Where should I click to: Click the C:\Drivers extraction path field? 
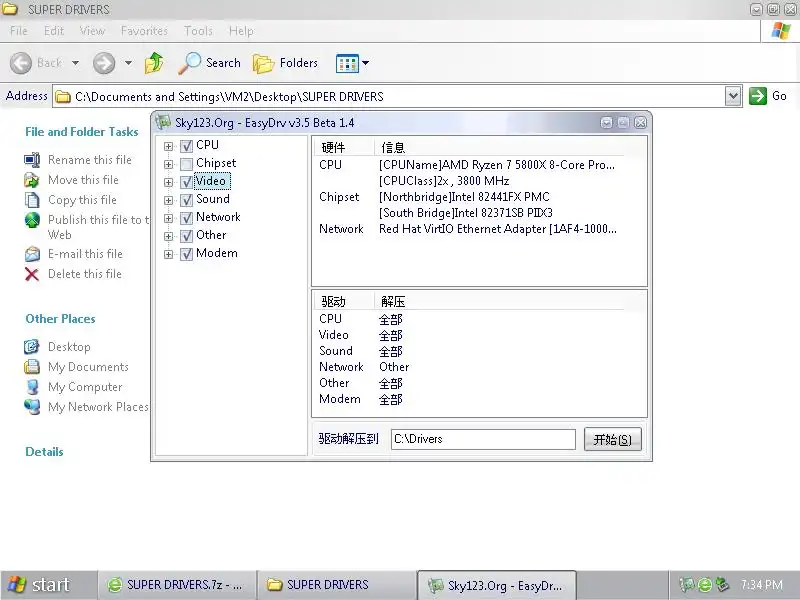pyautogui.click(x=483, y=439)
